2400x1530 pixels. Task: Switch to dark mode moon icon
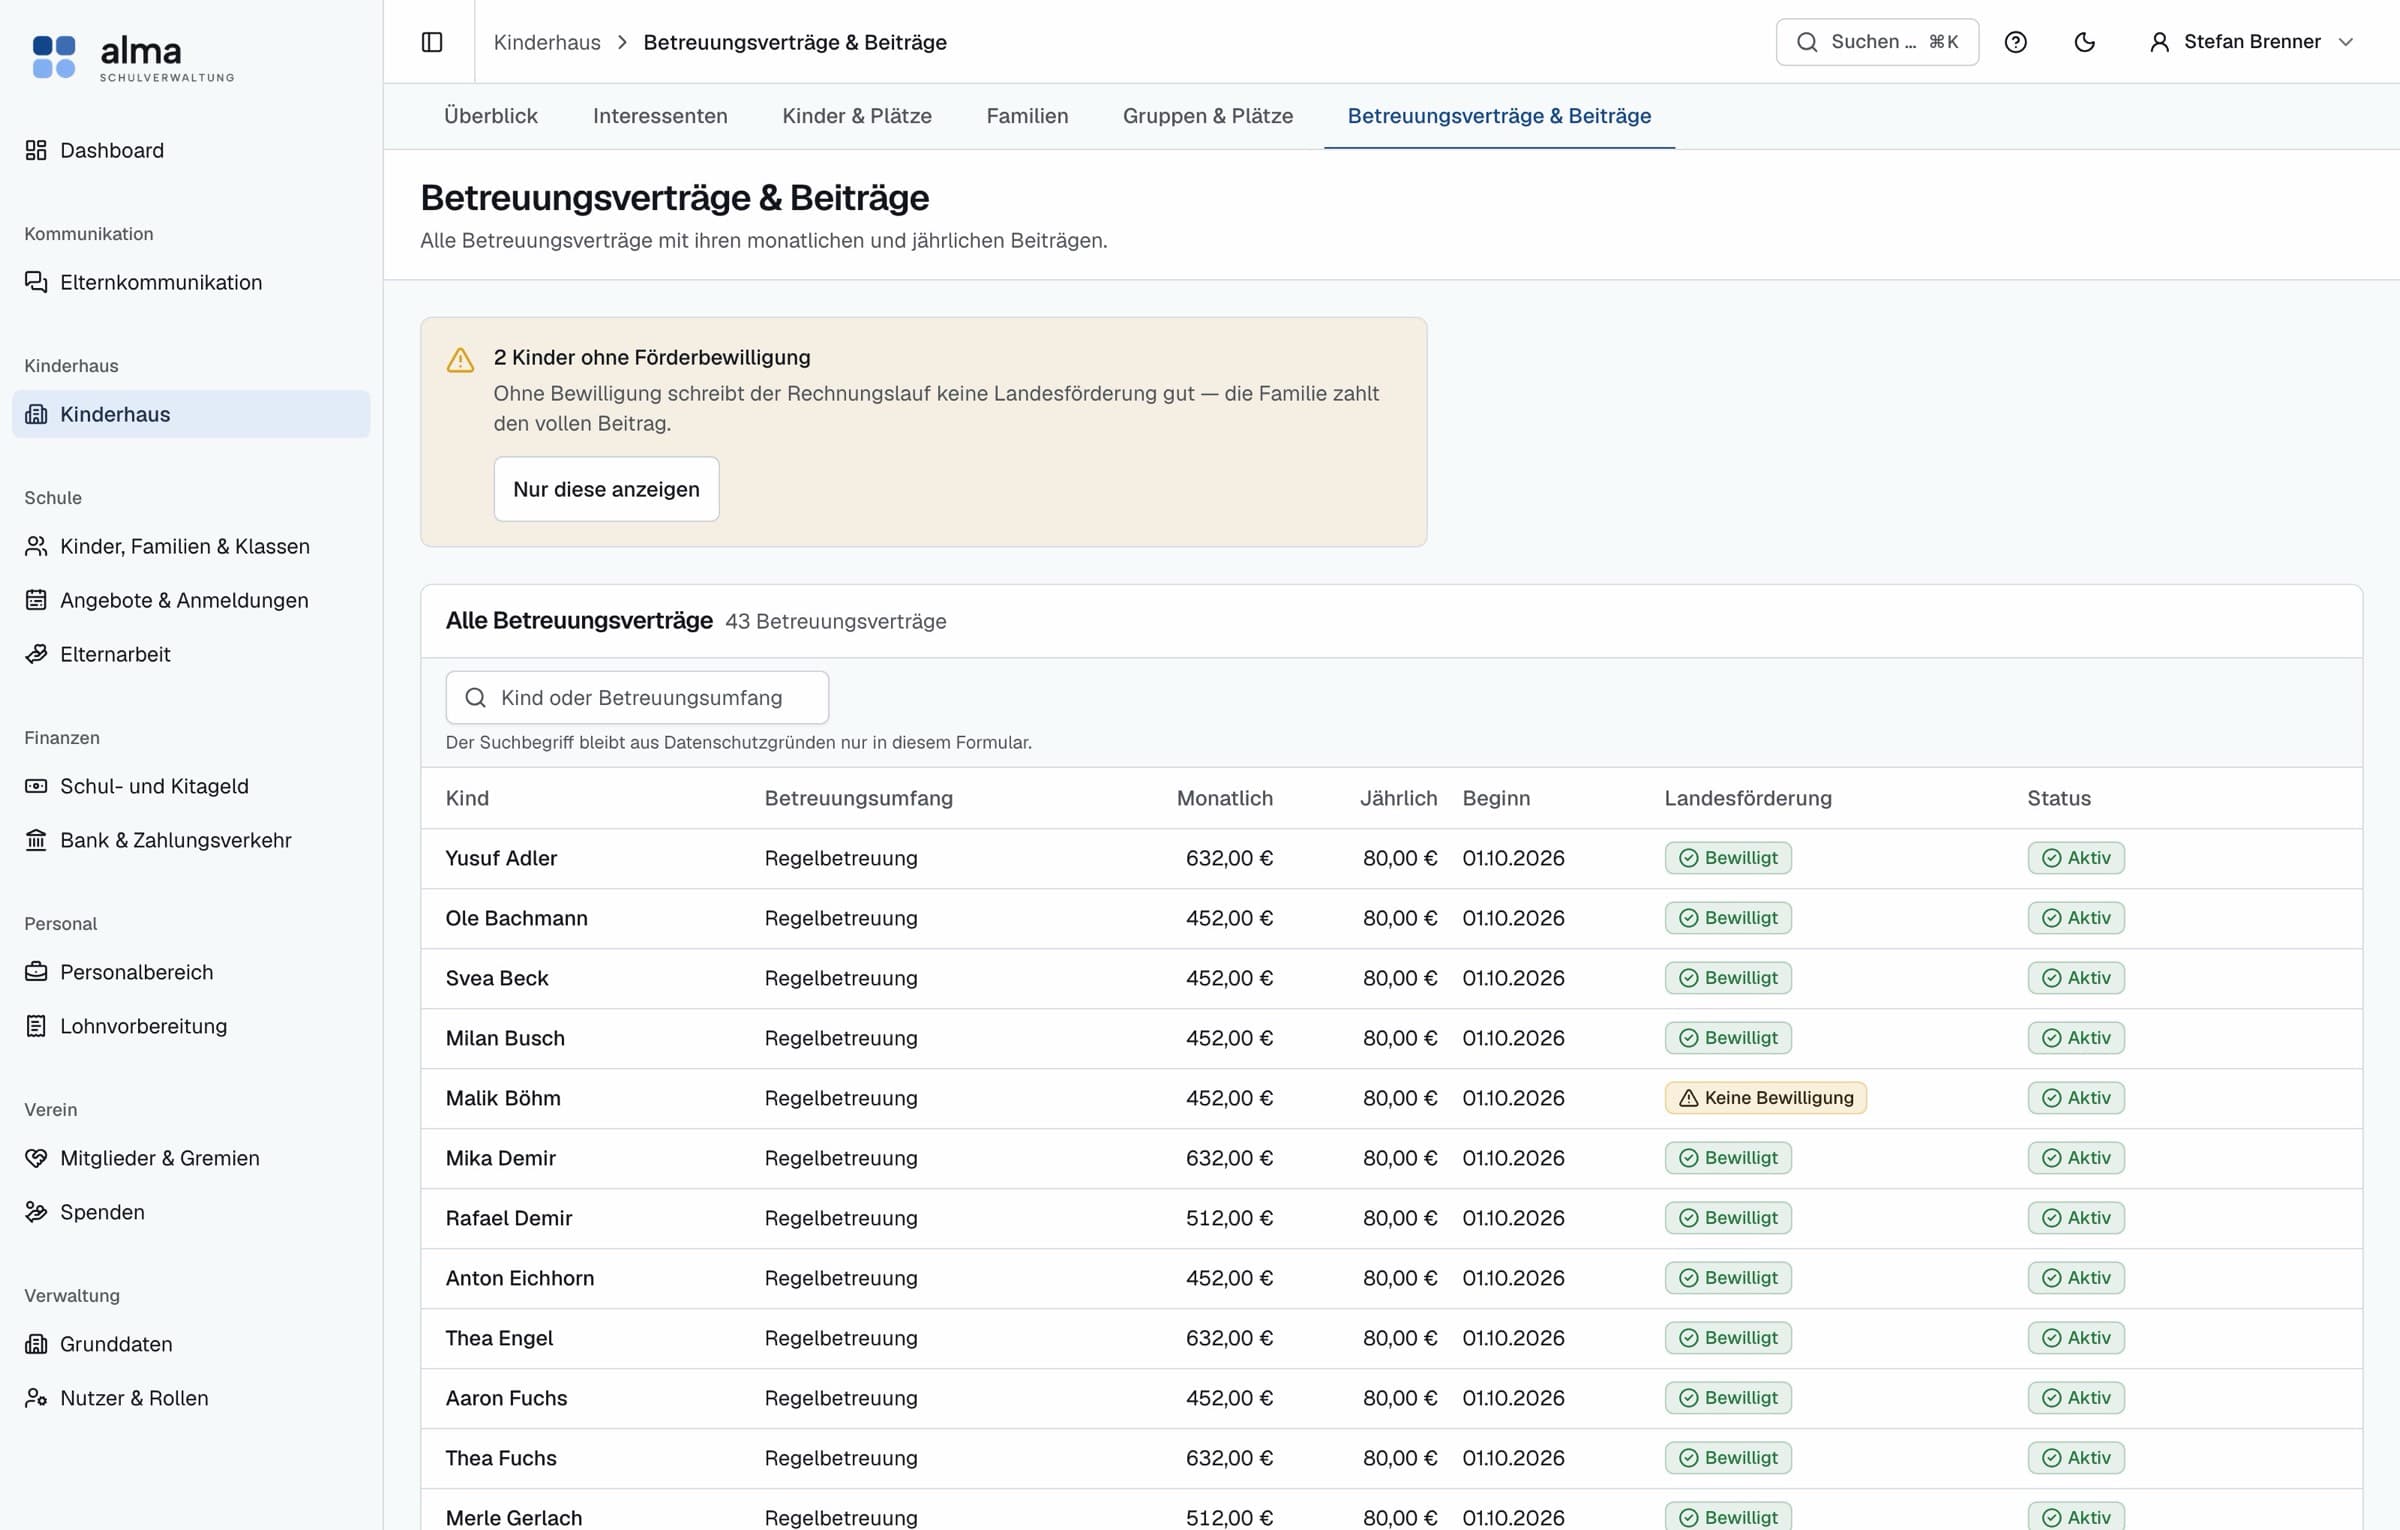tap(2085, 42)
